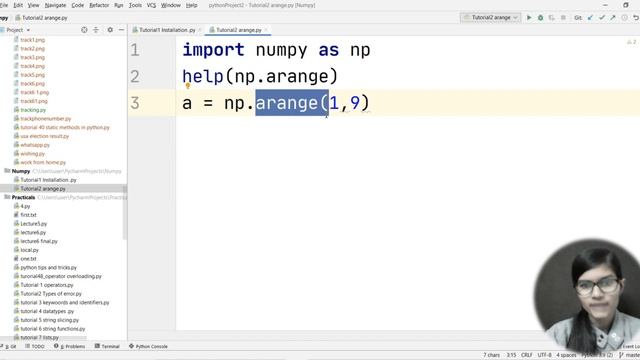Close the Tutorial2 arange.py tab

[266, 30]
